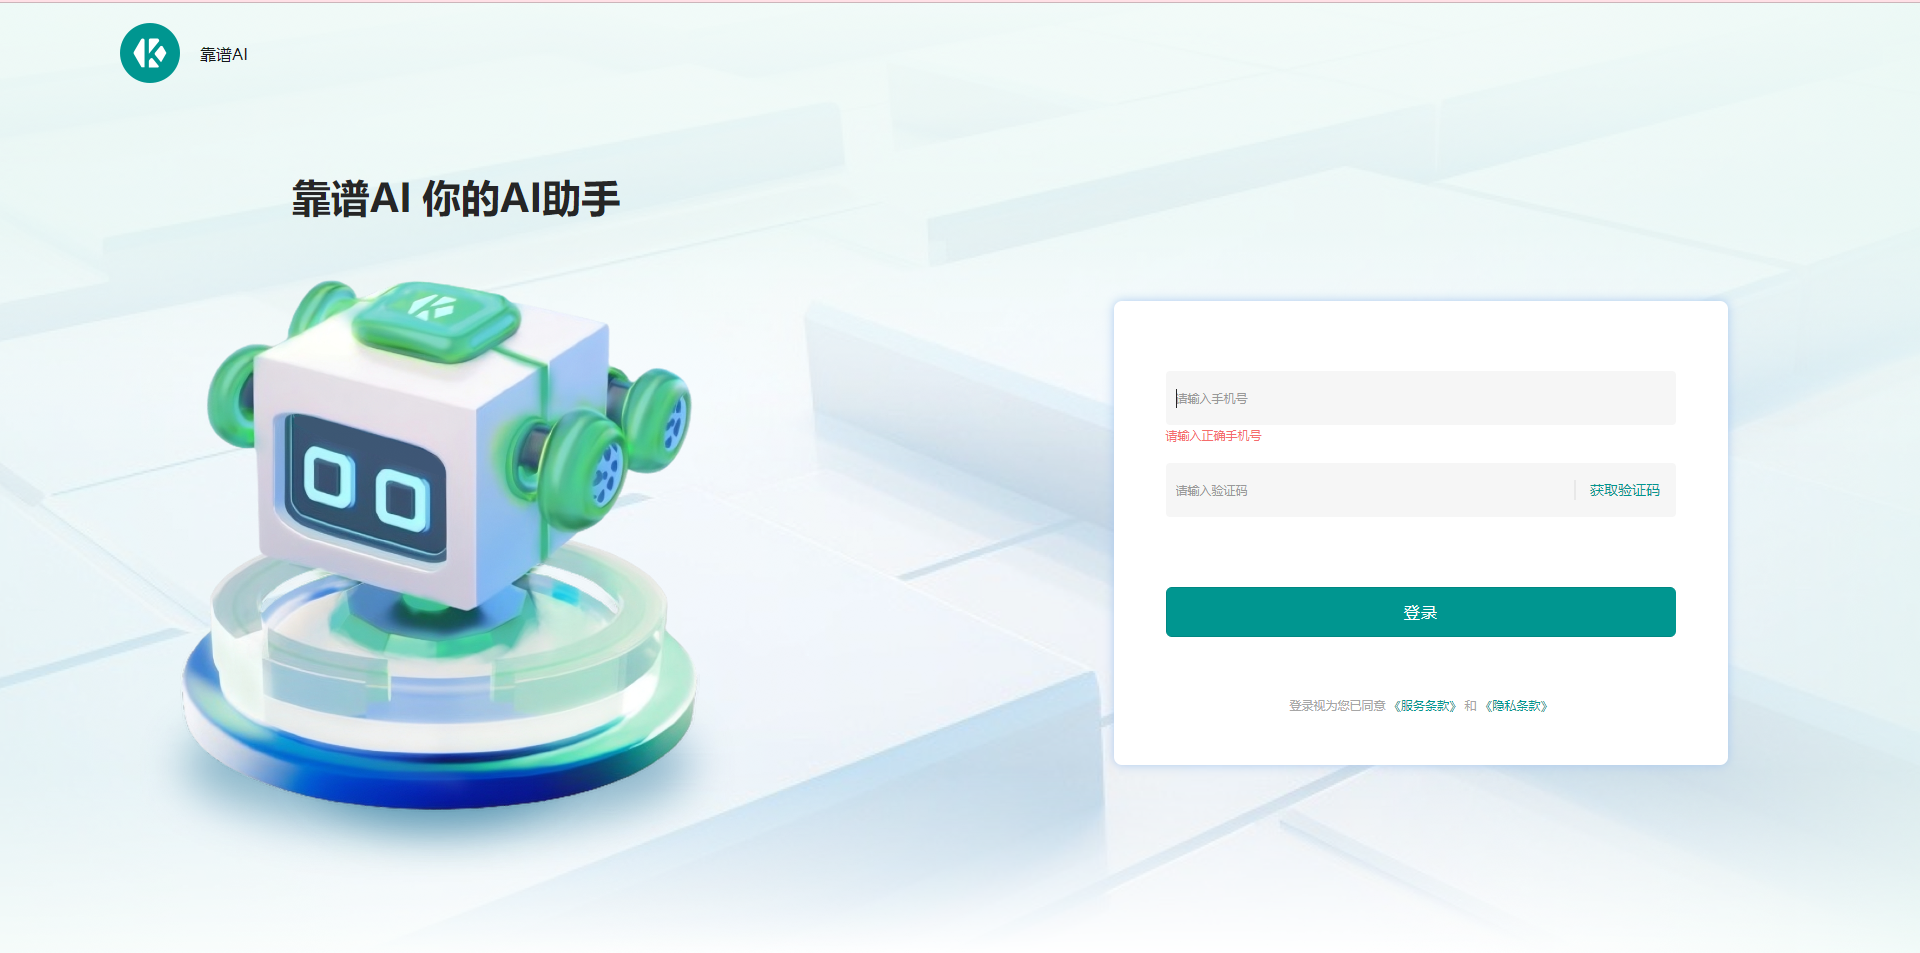The height and width of the screenshot is (953, 1920).
Task: Focus the 请输入验证码 verification code field
Action: click(1366, 490)
